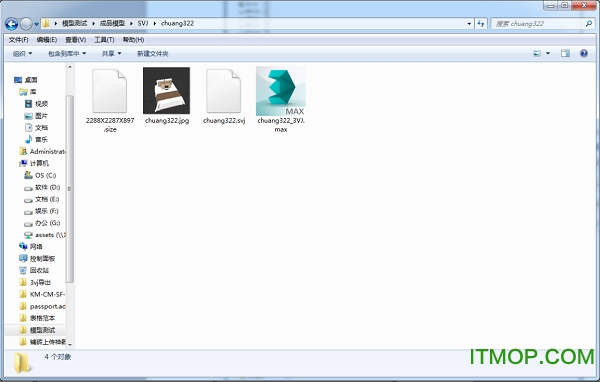Click the search chuang322 input field
600x382 pixels.
coord(539,24)
